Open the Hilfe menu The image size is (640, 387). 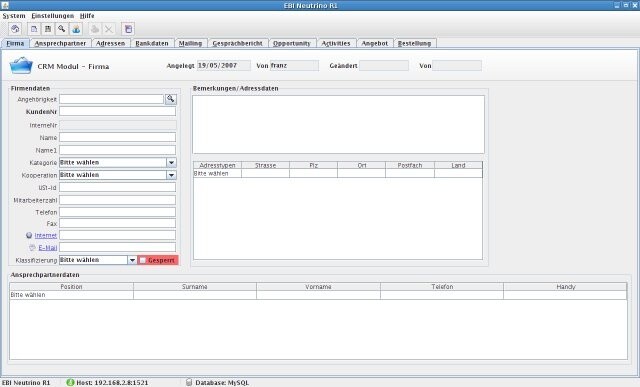point(87,16)
